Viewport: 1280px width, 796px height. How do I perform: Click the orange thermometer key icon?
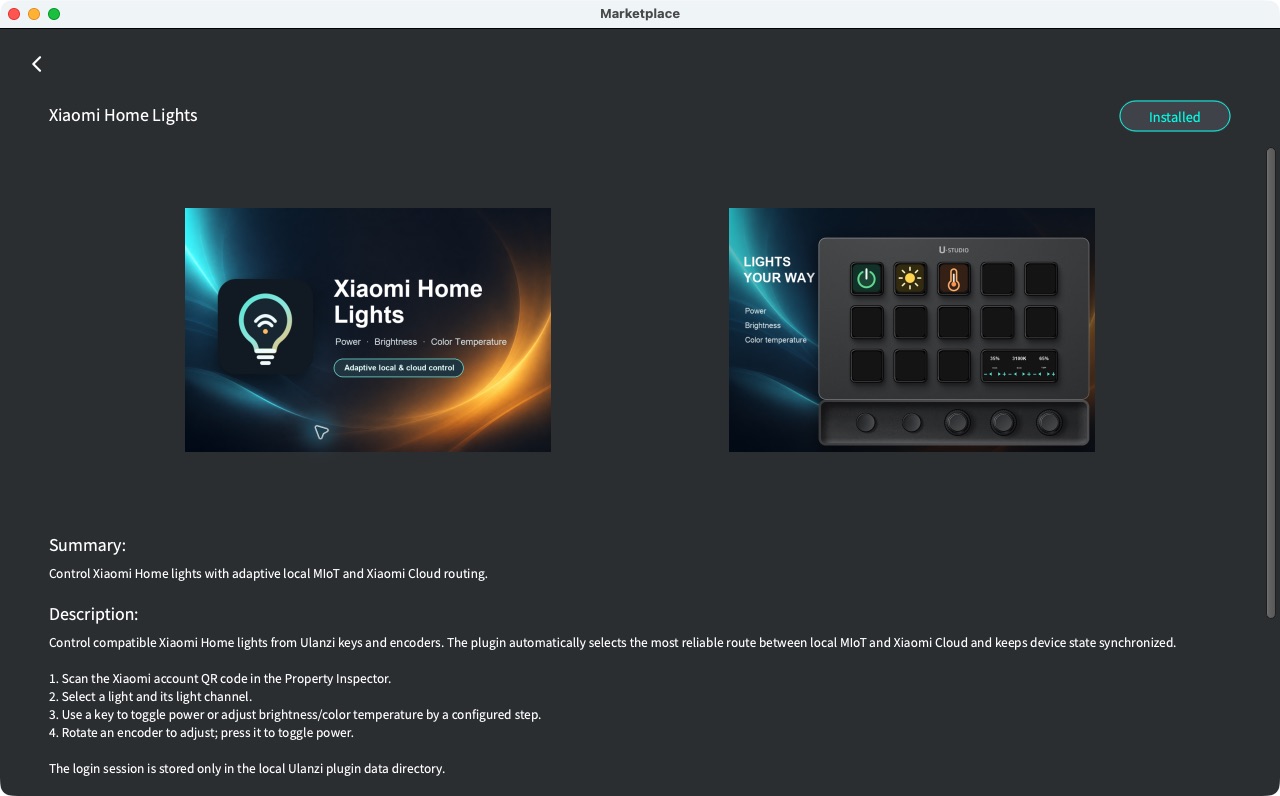pos(954,278)
